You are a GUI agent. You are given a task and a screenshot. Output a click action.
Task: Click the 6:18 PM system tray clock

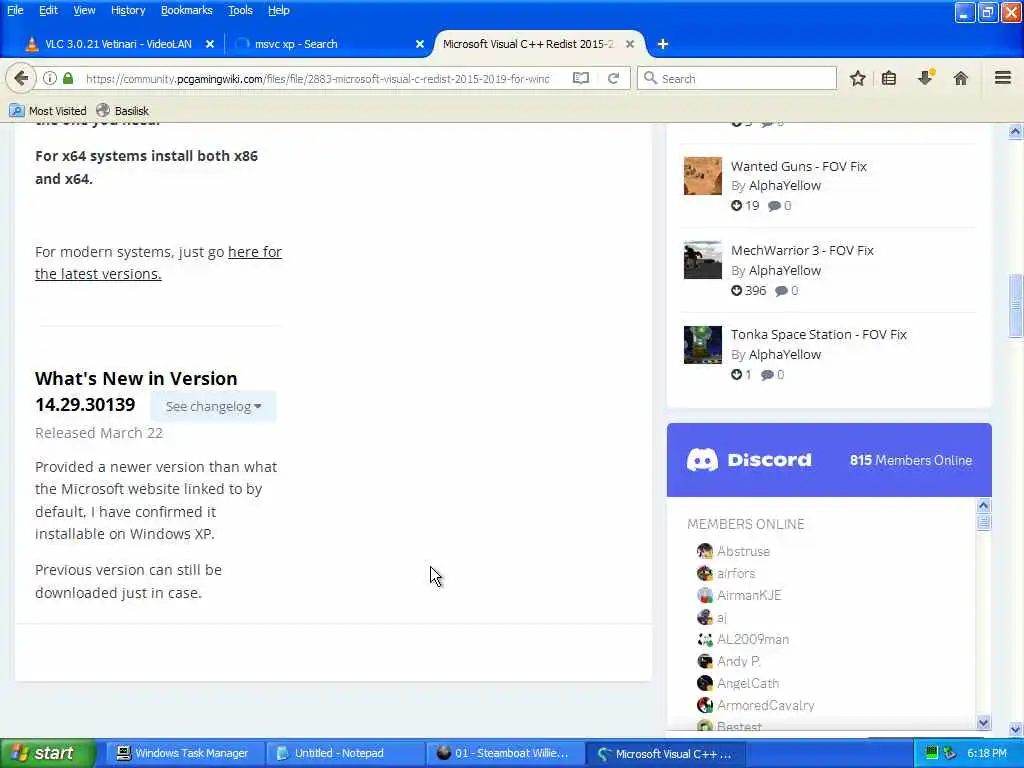pos(987,753)
